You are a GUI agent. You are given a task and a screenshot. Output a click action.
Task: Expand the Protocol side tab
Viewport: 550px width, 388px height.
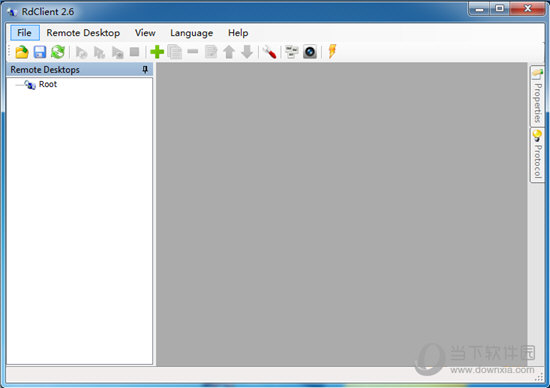pos(537,154)
